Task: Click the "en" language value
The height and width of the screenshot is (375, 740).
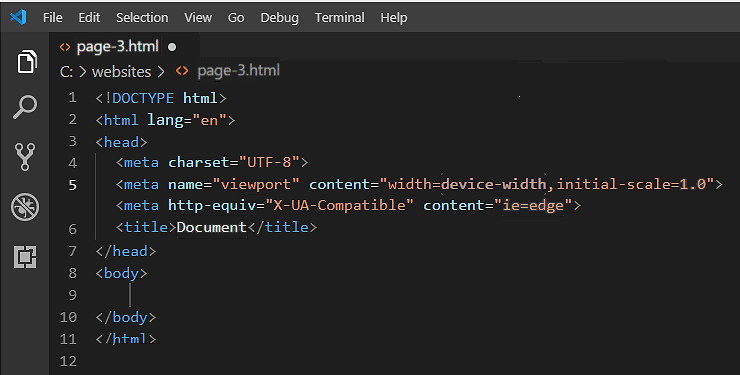Action: point(210,120)
